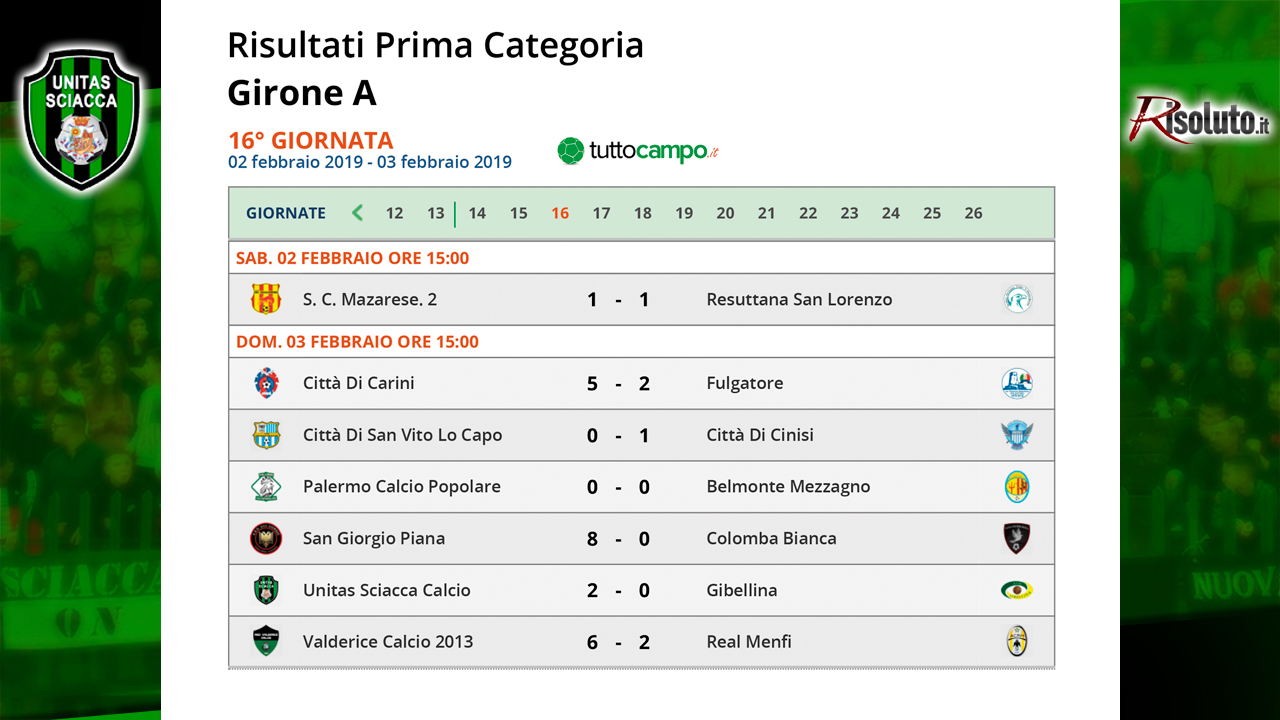Open the Risoluto.it logo
Image resolution: width=1280 pixels, height=720 pixels.
point(1201,119)
